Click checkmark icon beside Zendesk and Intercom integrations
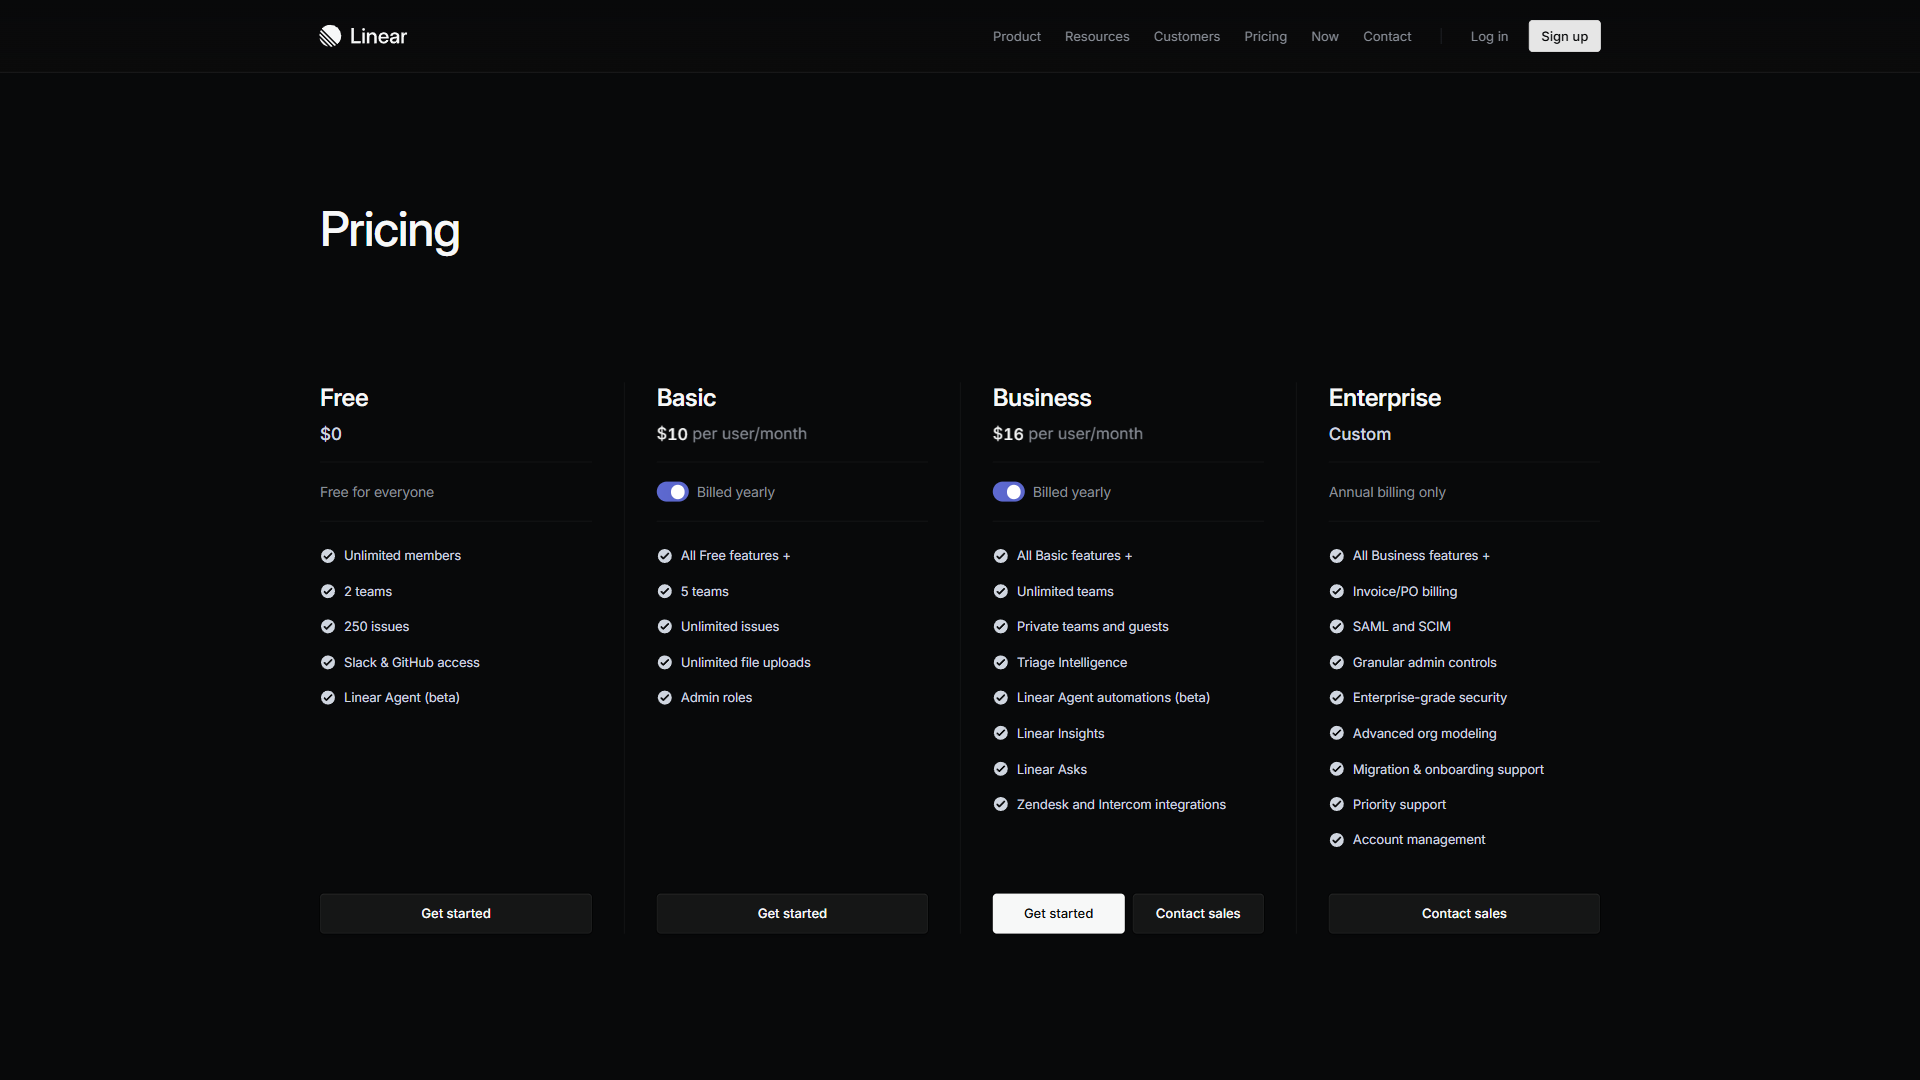This screenshot has width=1920, height=1080. [1001, 805]
